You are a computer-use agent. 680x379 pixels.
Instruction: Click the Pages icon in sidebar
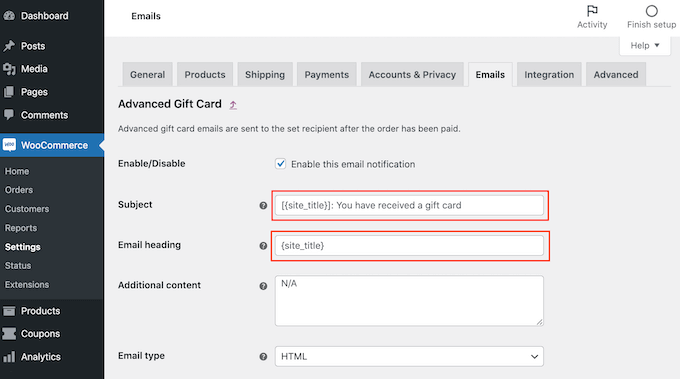pyautogui.click(x=9, y=92)
